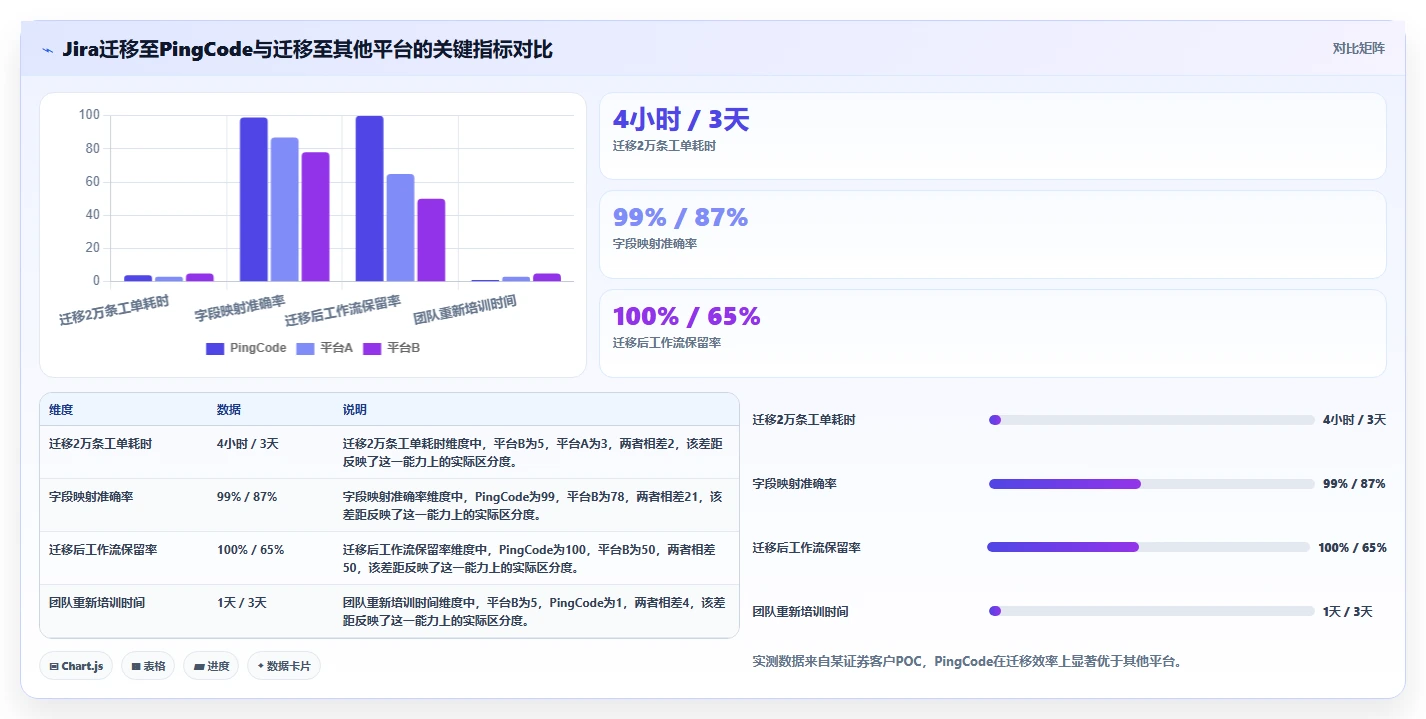Click 平台A bar for 字段映射准确率 in chart
Image resolution: width=1426 pixels, height=719 pixels.
[x=284, y=209]
